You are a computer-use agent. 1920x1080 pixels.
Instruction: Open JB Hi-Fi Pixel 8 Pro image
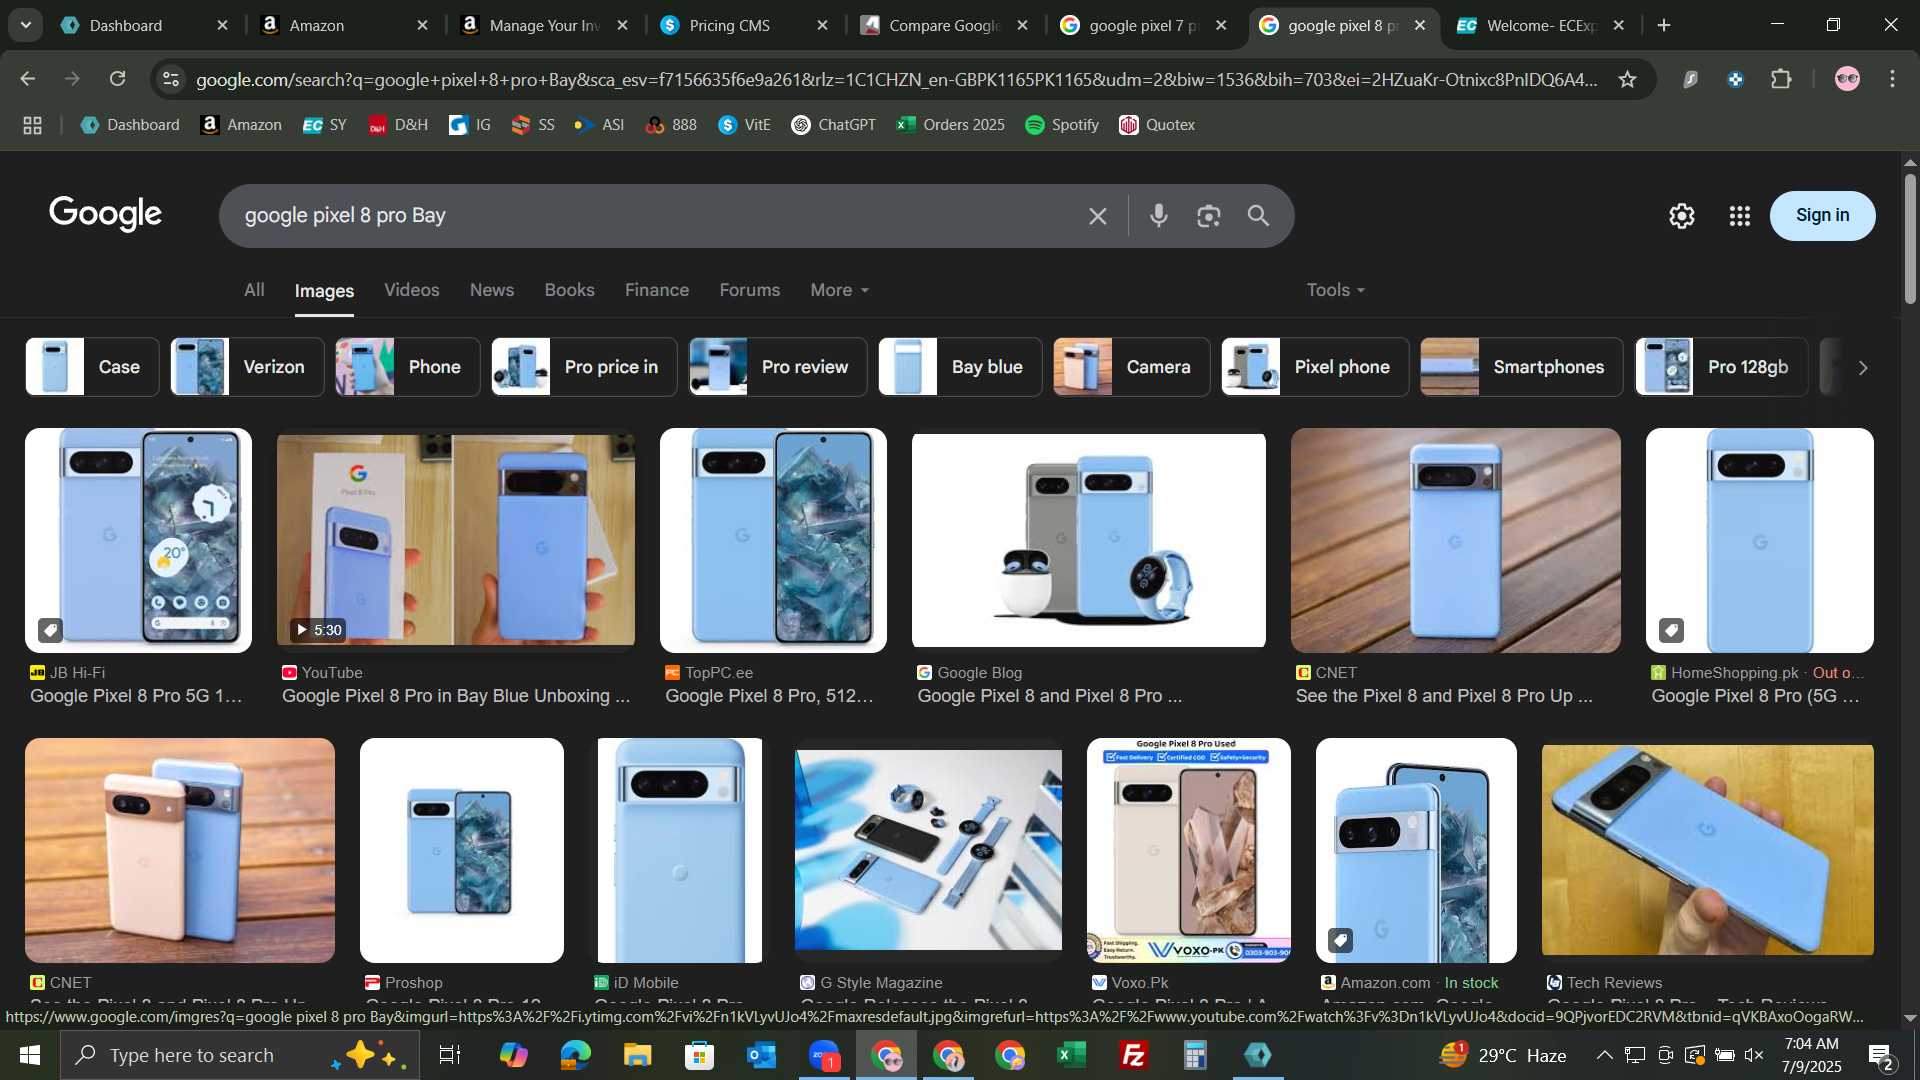[138, 540]
